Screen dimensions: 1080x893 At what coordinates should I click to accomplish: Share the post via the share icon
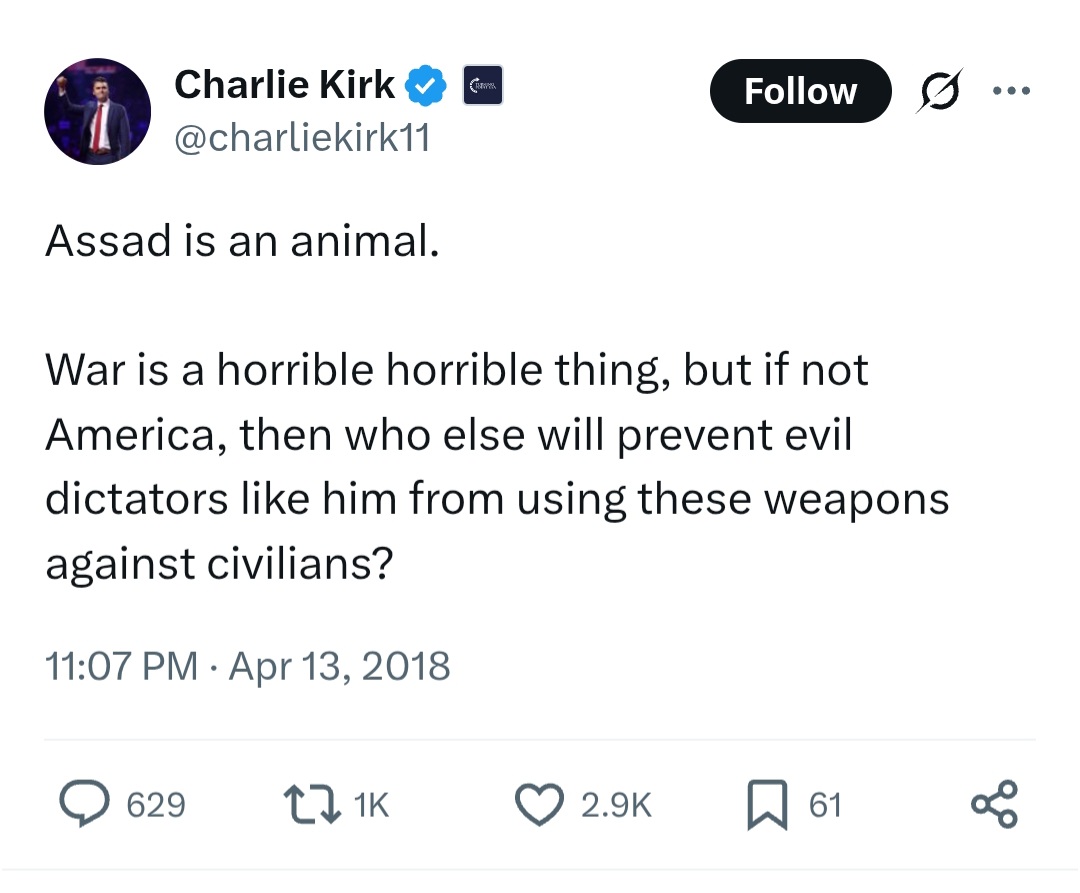(x=995, y=803)
